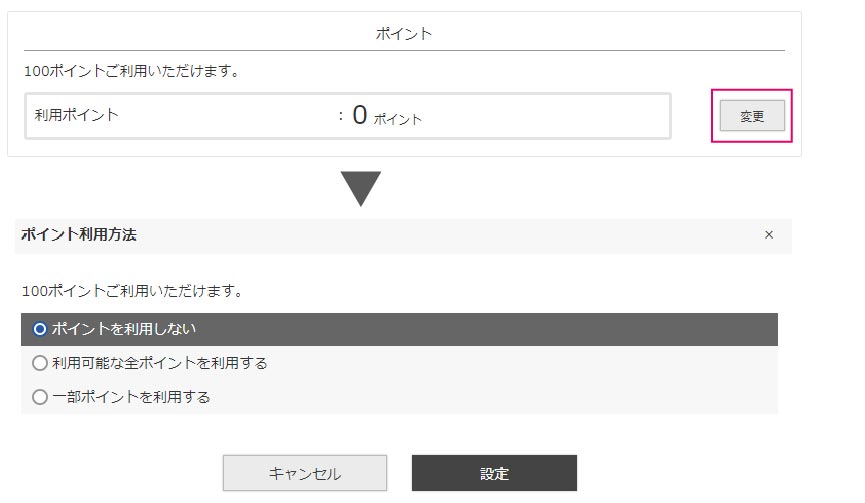Click the 利用ポイント label in the box
This screenshot has width=865, height=503.
[77, 115]
